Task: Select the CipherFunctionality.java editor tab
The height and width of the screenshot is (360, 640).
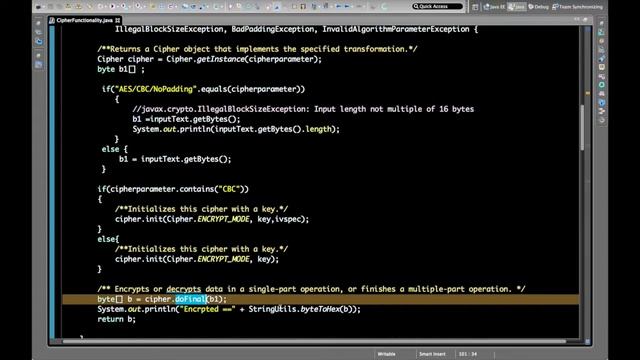Action: click(84, 20)
